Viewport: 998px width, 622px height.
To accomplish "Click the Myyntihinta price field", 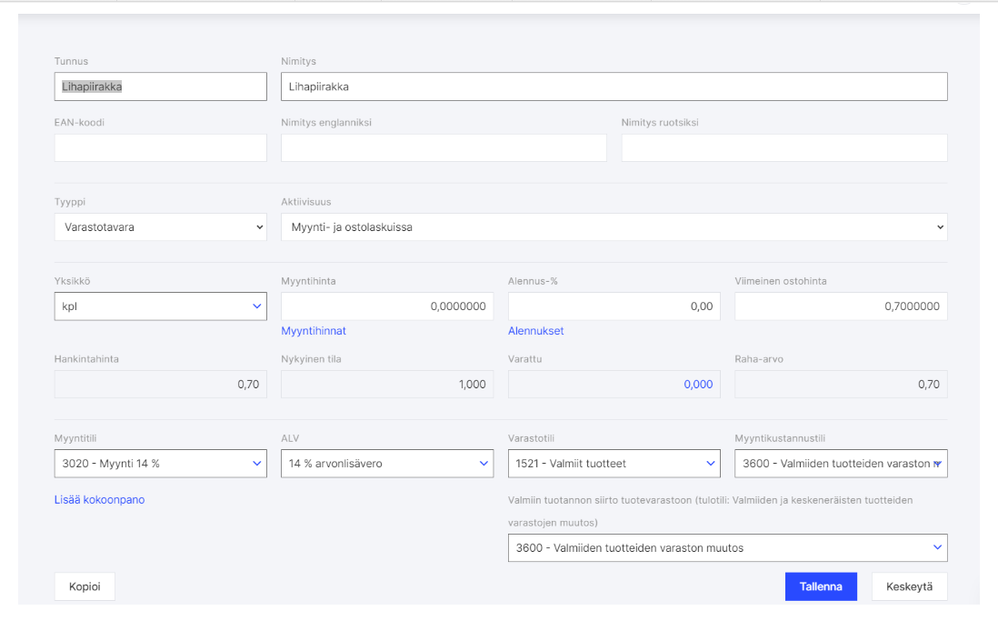I will coord(387,306).
